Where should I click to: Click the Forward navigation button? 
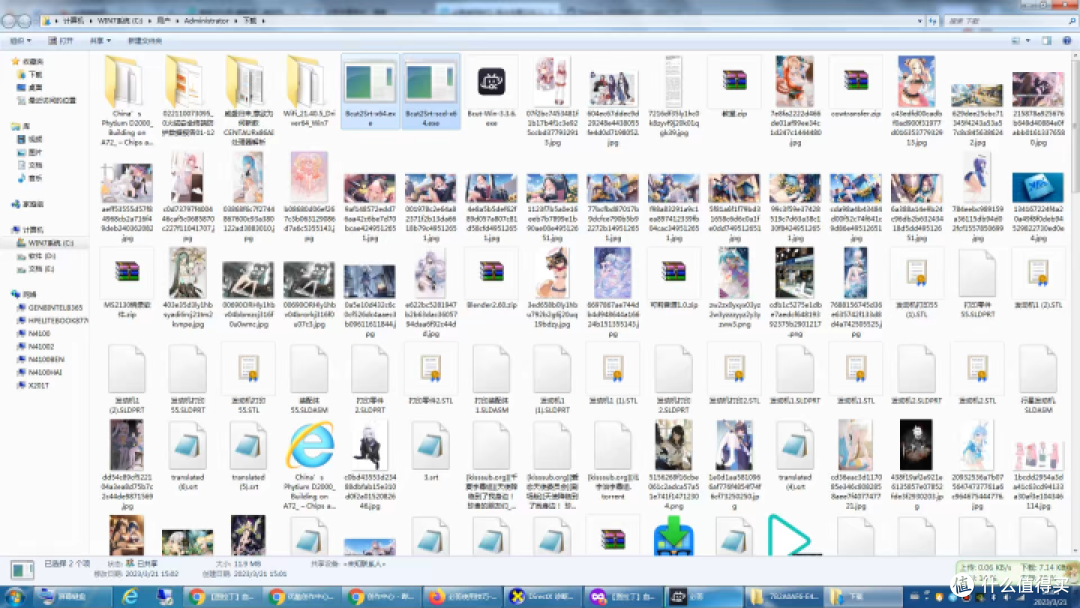coord(24,21)
